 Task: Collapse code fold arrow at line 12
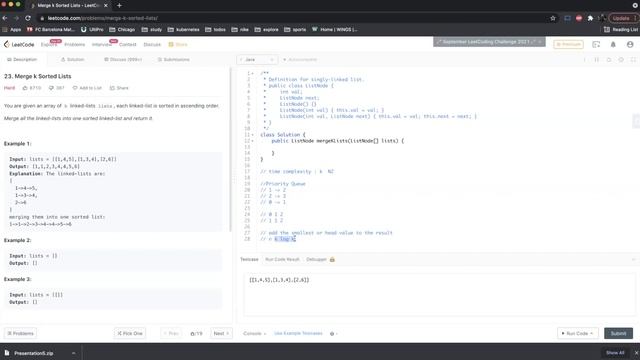tap(253, 141)
